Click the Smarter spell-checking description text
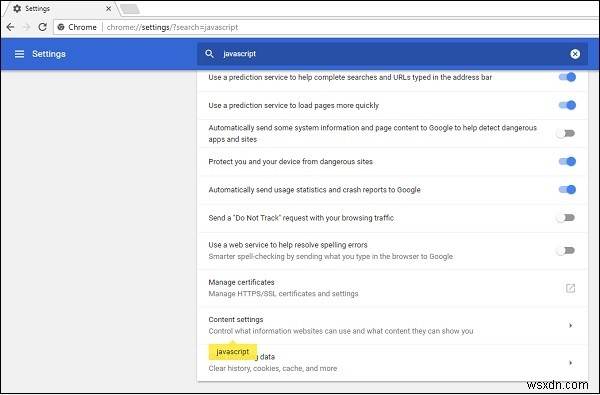 click(330, 256)
